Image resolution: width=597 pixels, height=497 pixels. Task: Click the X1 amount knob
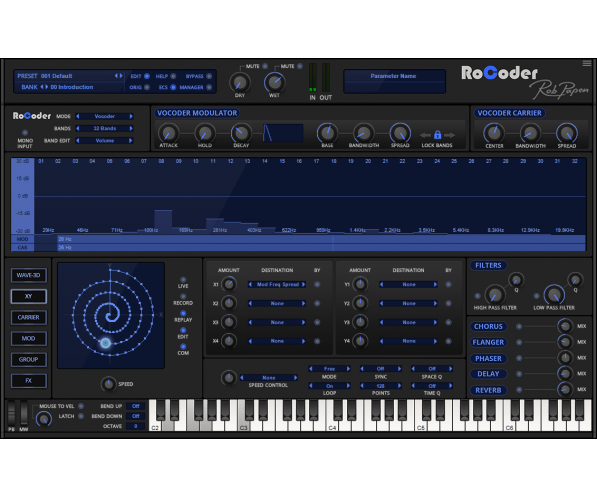(229, 284)
